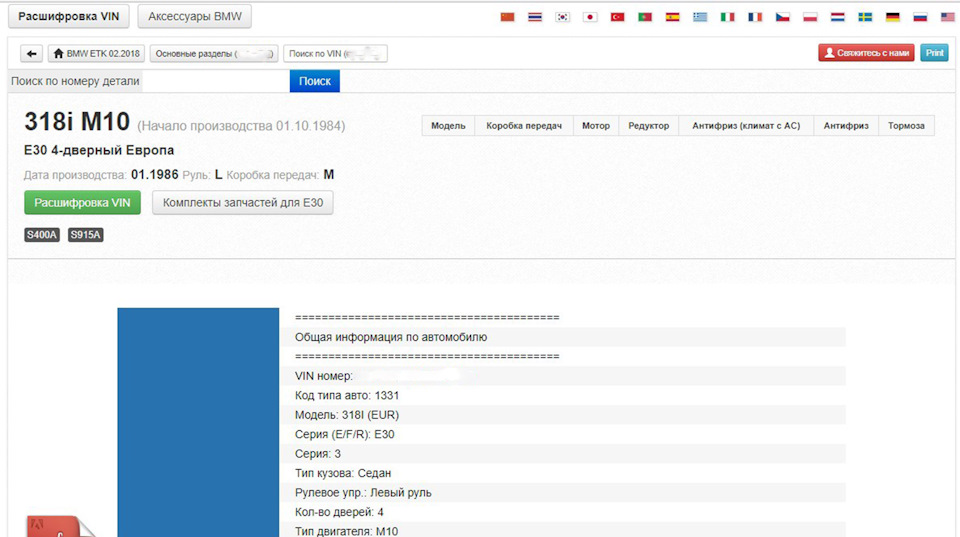Open the Поиск по VIN breadcrumb
The width and height of the screenshot is (960, 537).
click(x=335, y=53)
